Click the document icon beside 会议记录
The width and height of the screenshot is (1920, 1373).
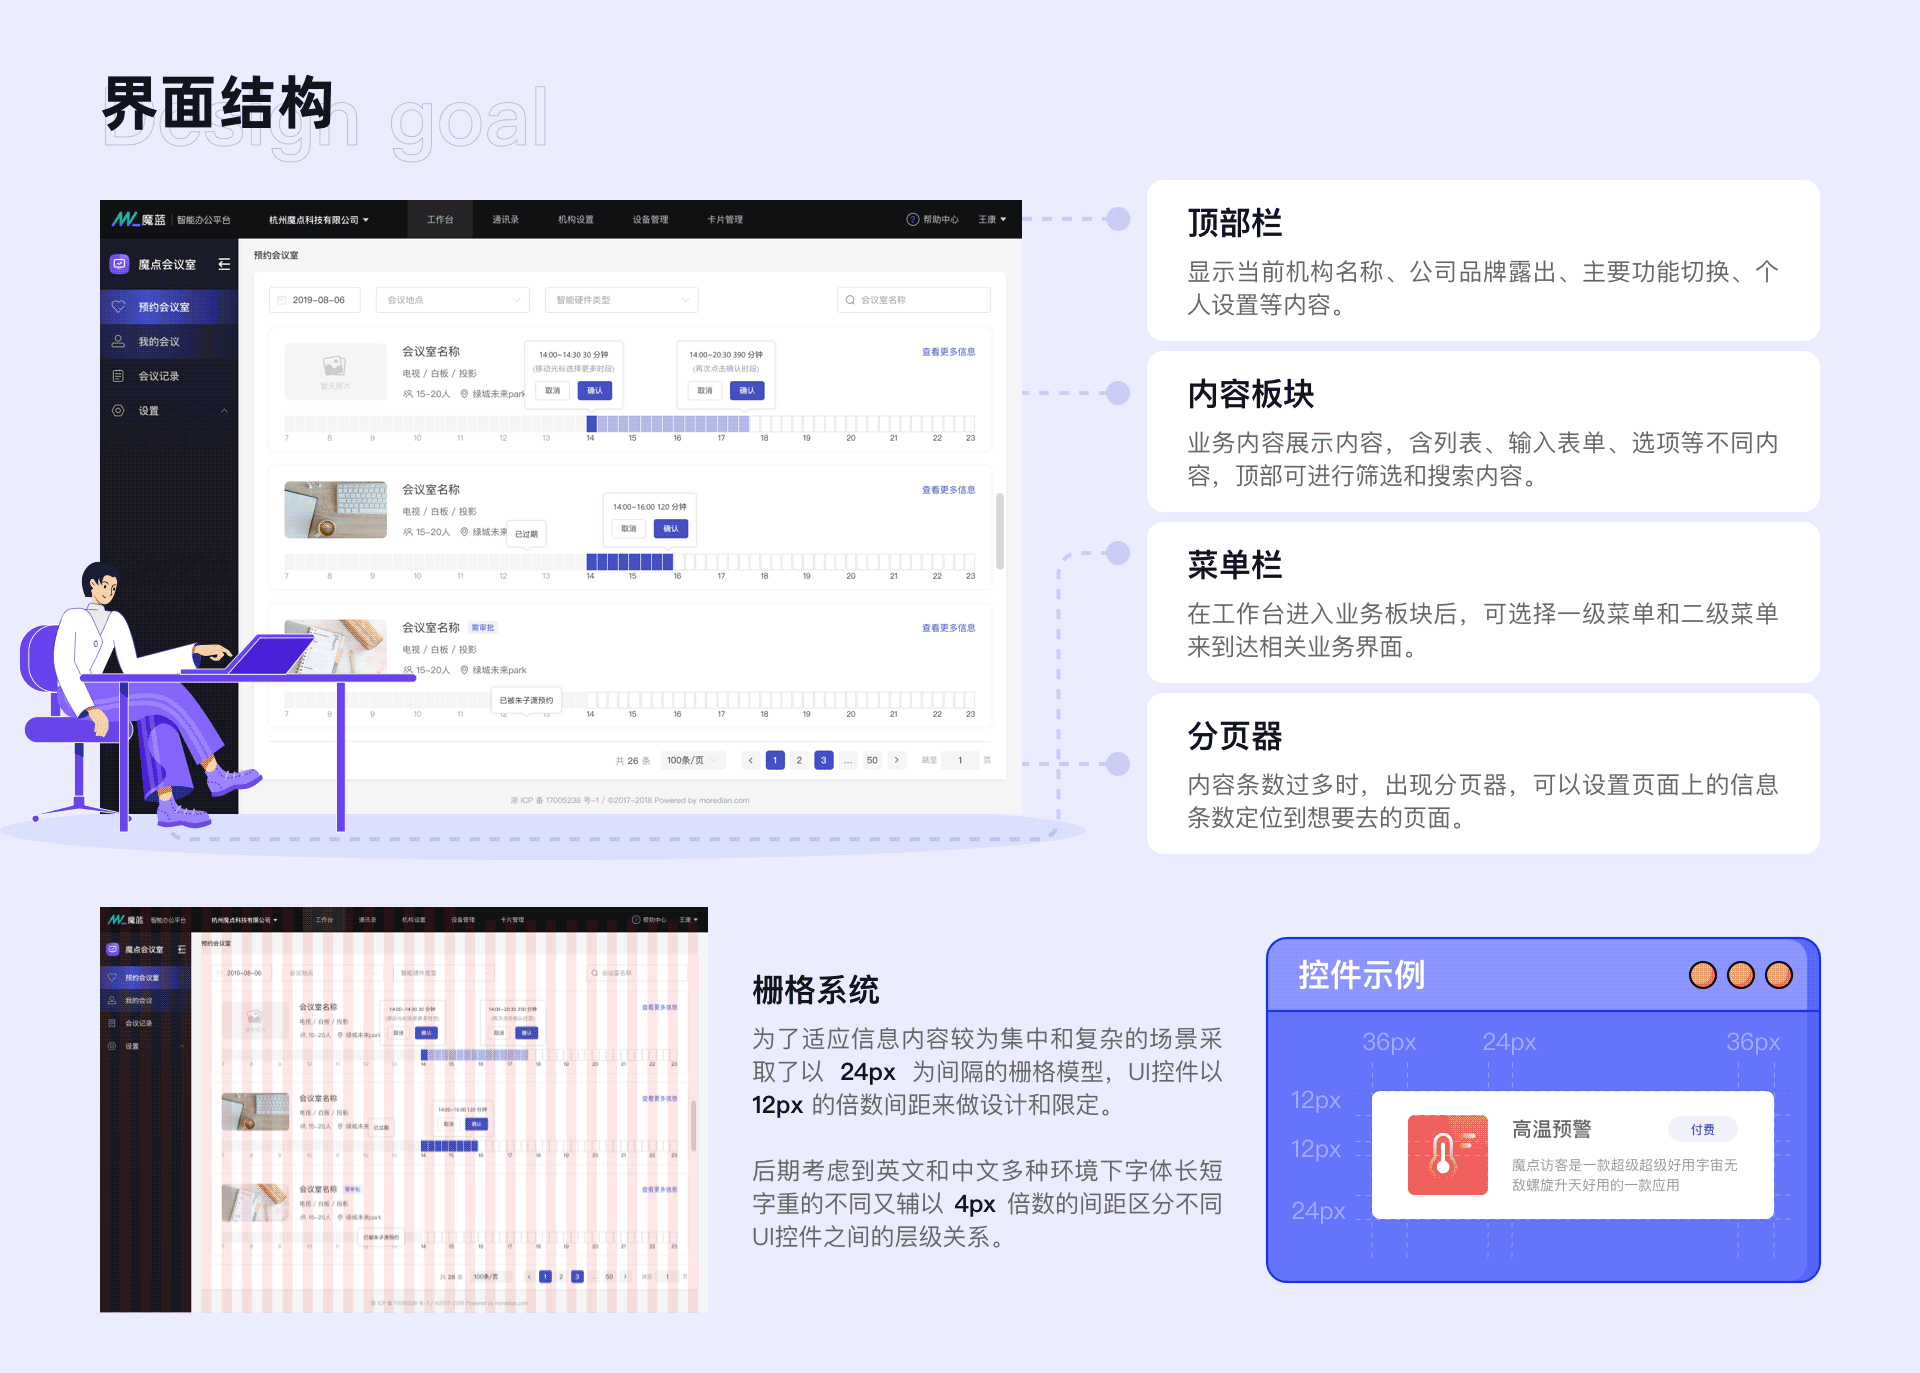pyautogui.click(x=118, y=376)
